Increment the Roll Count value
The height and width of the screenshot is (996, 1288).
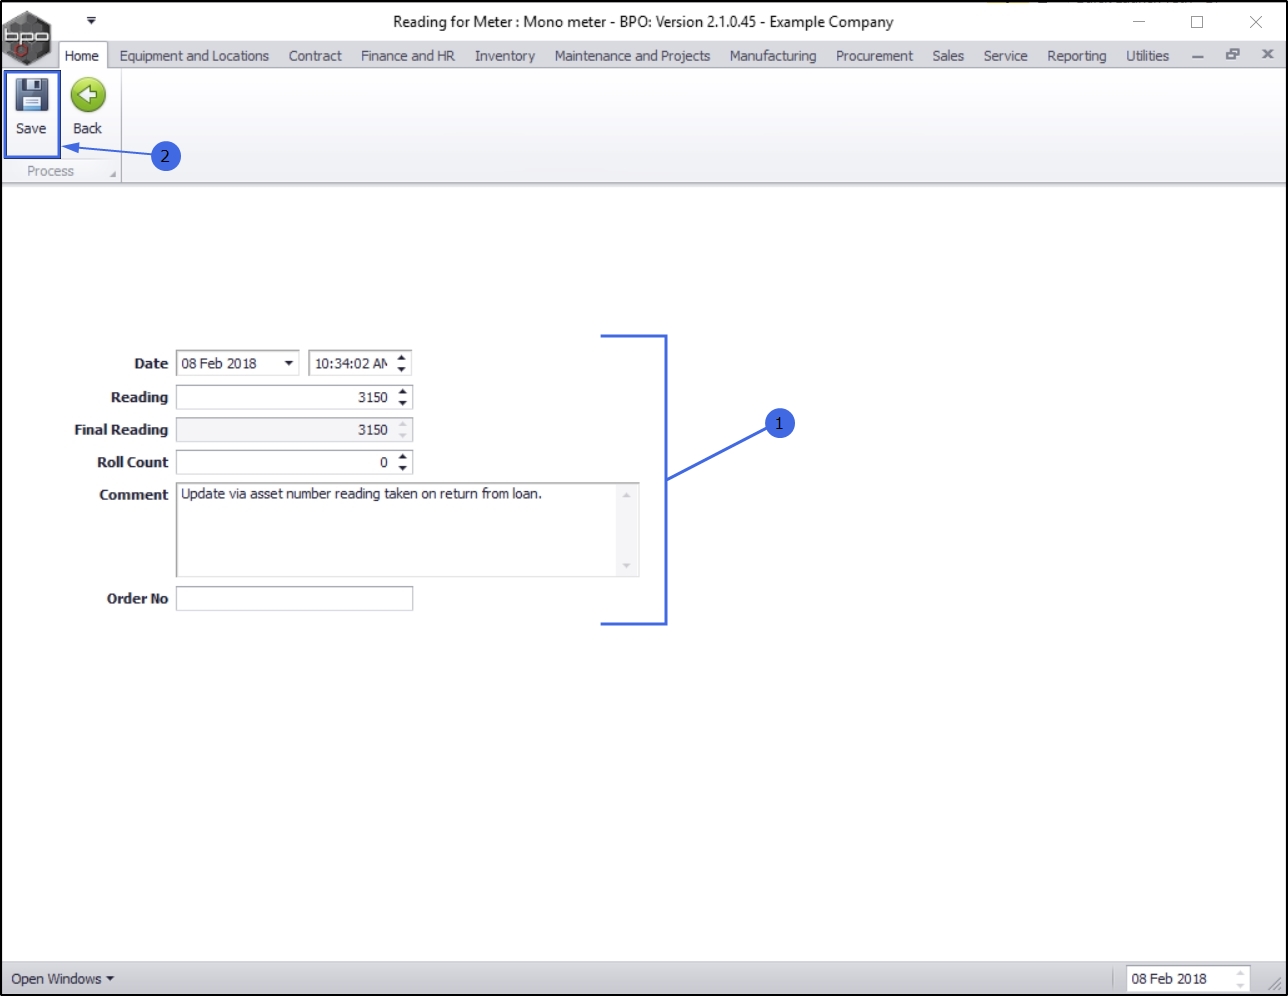[403, 457]
